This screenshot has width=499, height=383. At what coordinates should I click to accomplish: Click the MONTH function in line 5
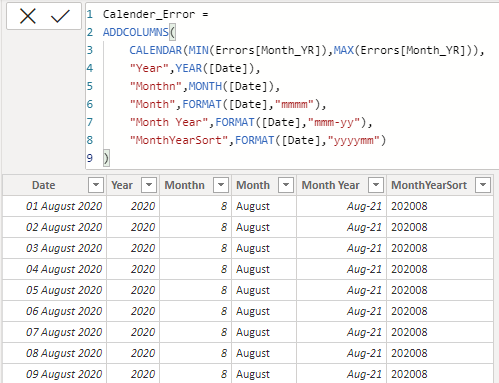205,86
